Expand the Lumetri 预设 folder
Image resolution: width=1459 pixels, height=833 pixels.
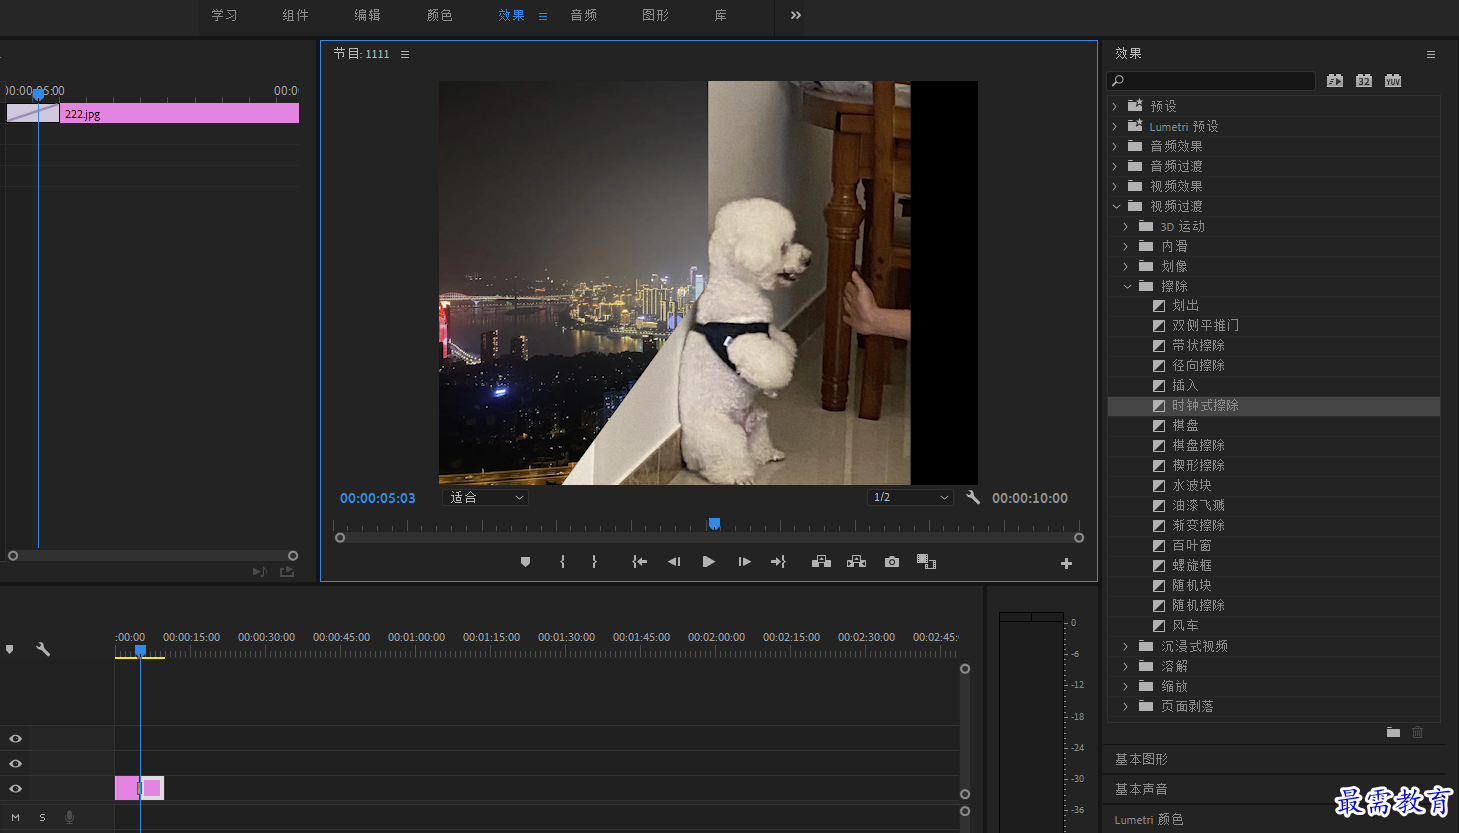[x=1115, y=126]
